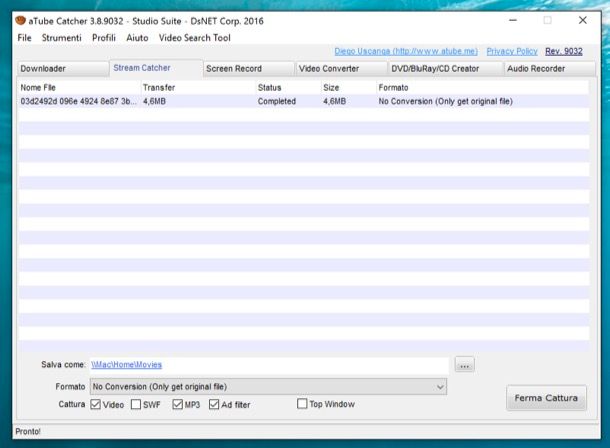Switch to the Downloader tab
This screenshot has height=448, width=610.
point(43,69)
